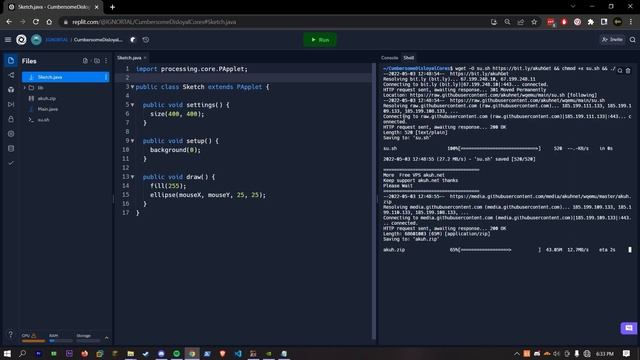Share this page from address bar
The width and height of the screenshot is (640, 360).
click(521, 22)
